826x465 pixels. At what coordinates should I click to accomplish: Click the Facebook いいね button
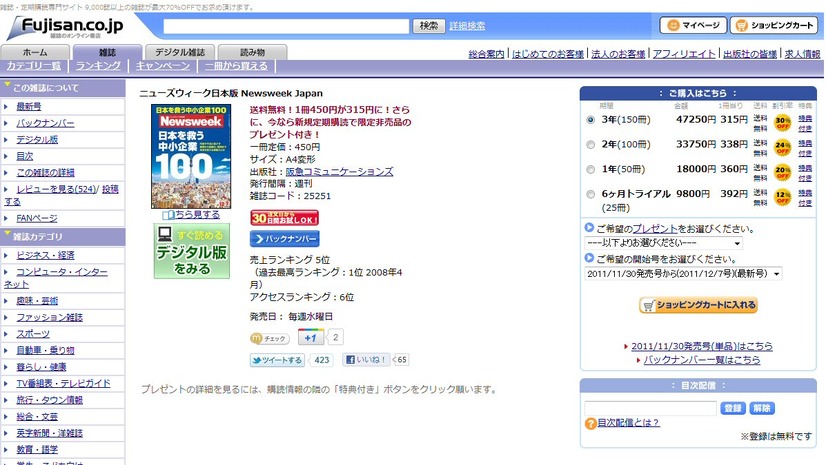(x=366, y=360)
